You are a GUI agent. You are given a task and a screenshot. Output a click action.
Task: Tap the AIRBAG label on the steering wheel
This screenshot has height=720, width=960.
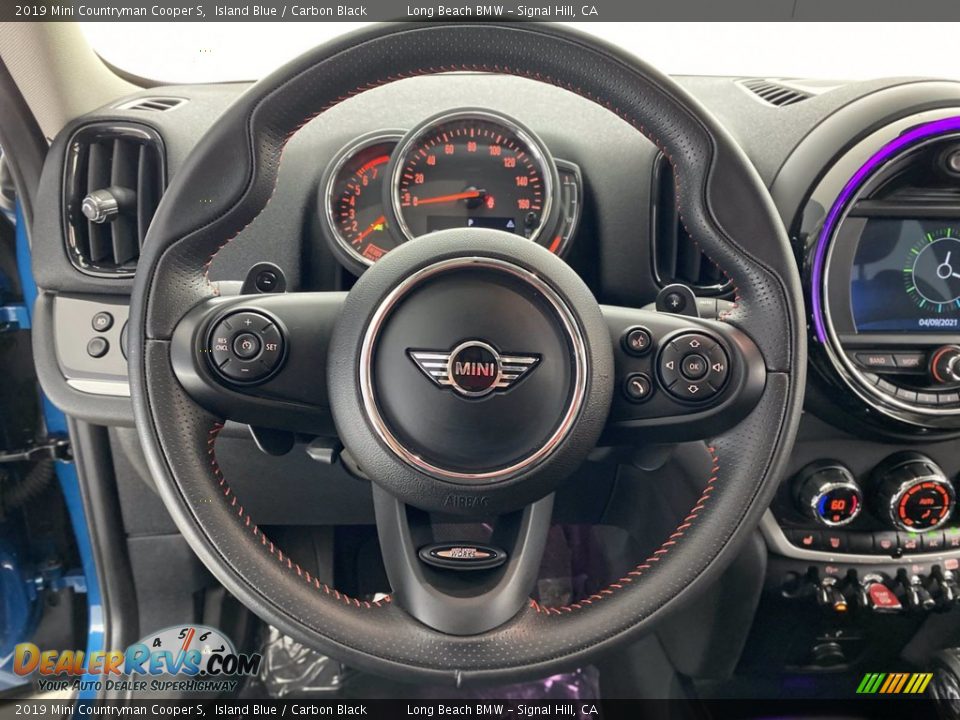click(466, 501)
